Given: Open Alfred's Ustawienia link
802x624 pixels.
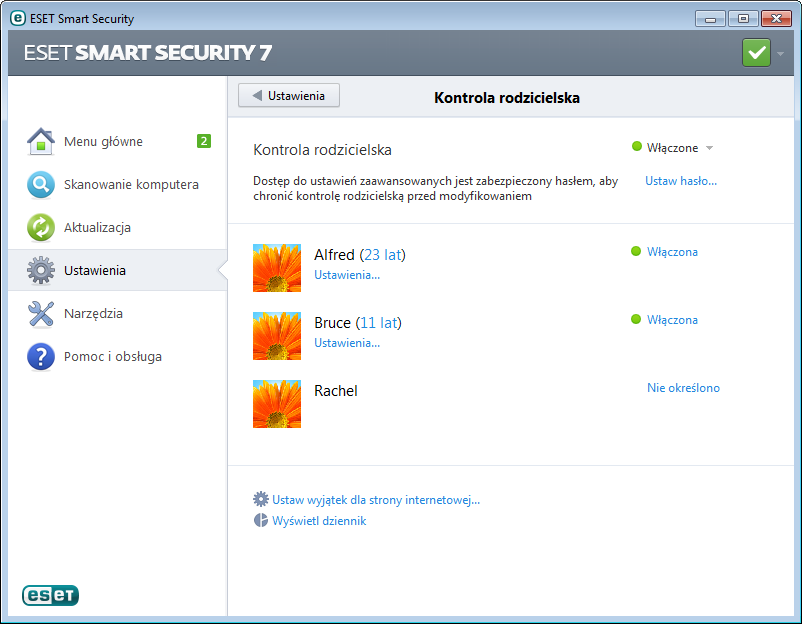Looking at the screenshot, I should tap(347, 275).
